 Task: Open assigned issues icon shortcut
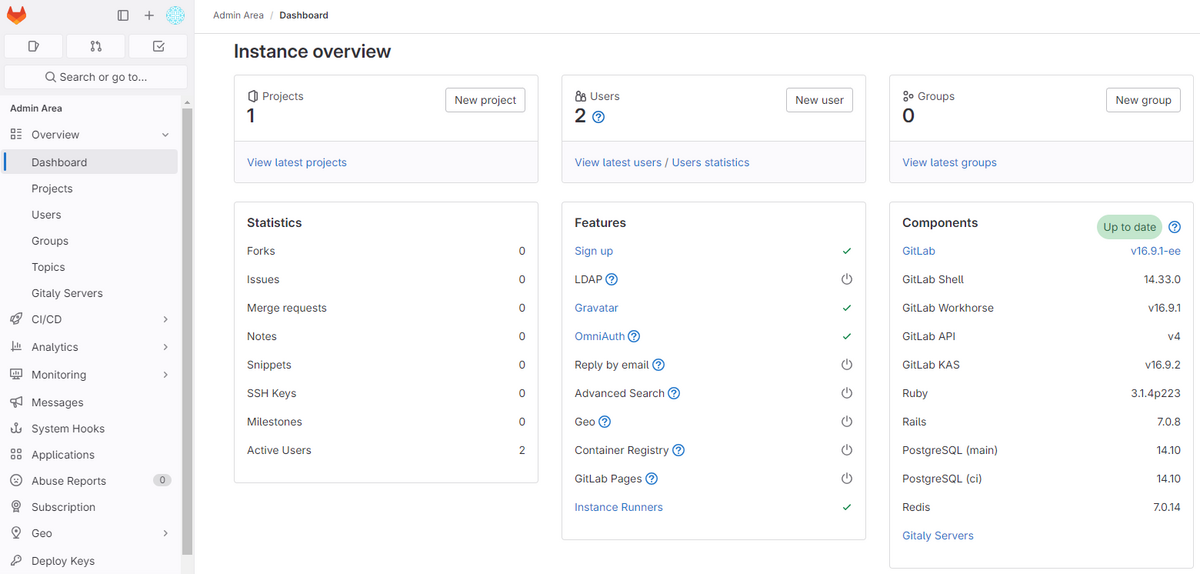(x=34, y=46)
